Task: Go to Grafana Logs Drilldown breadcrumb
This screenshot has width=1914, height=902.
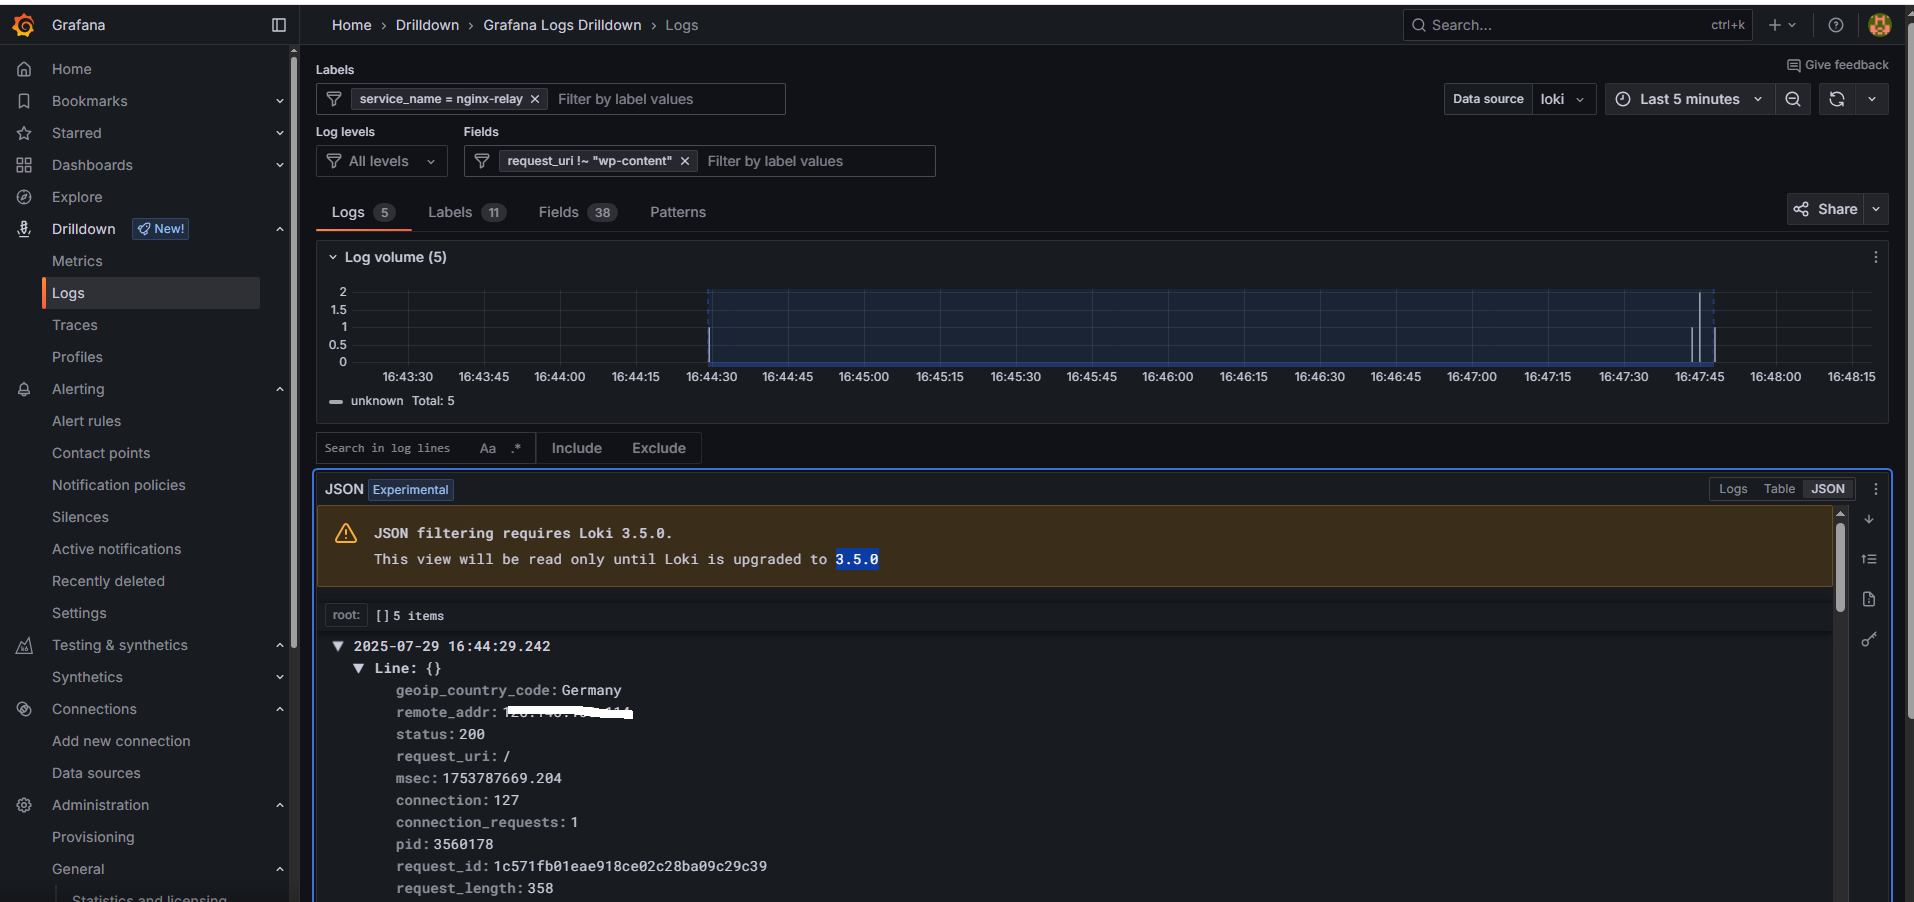Action: (562, 25)
